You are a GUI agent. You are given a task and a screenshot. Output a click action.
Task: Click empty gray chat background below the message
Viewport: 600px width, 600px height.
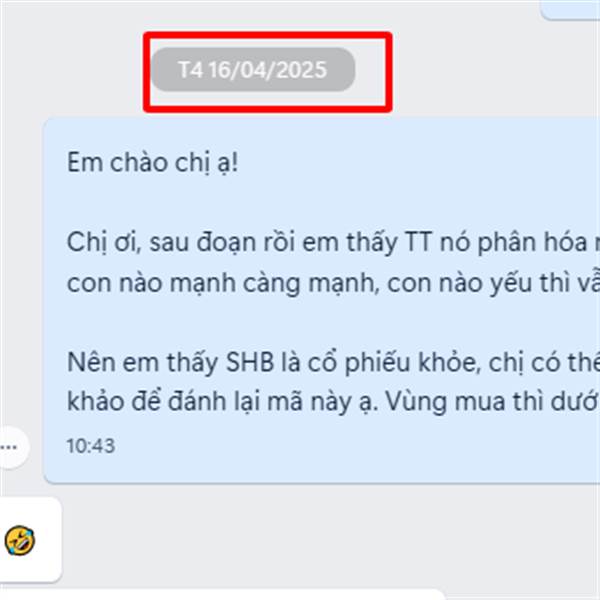click(x=325, y=536)
